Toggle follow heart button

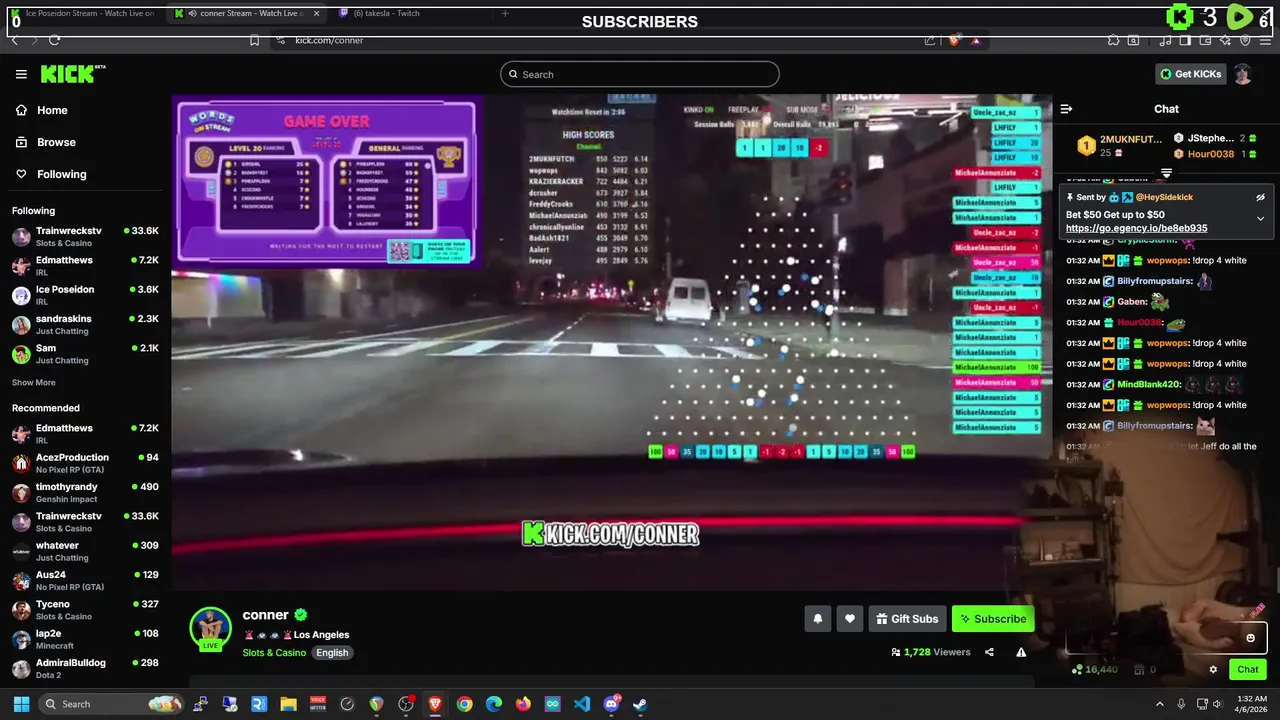tap(849, 619)
